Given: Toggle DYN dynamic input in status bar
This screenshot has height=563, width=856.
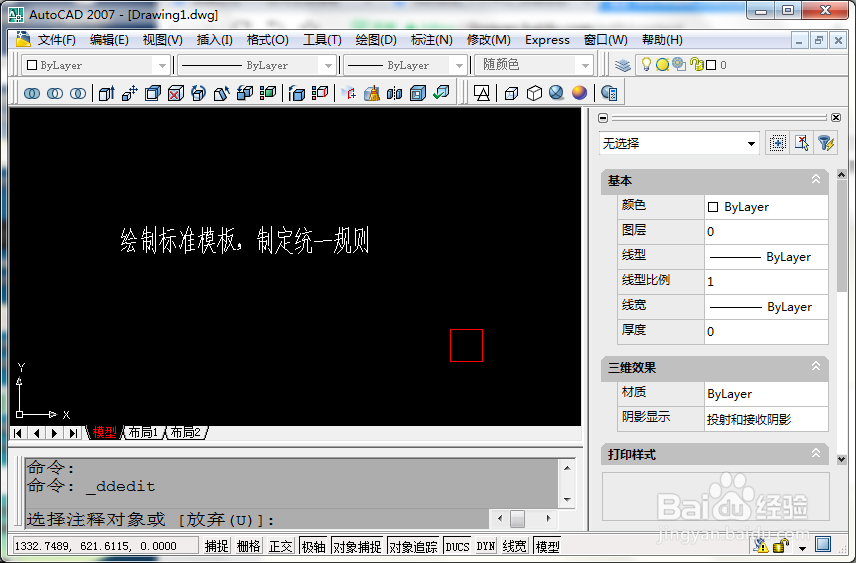Looking at the screenshot, I should (x=486, y=546).
